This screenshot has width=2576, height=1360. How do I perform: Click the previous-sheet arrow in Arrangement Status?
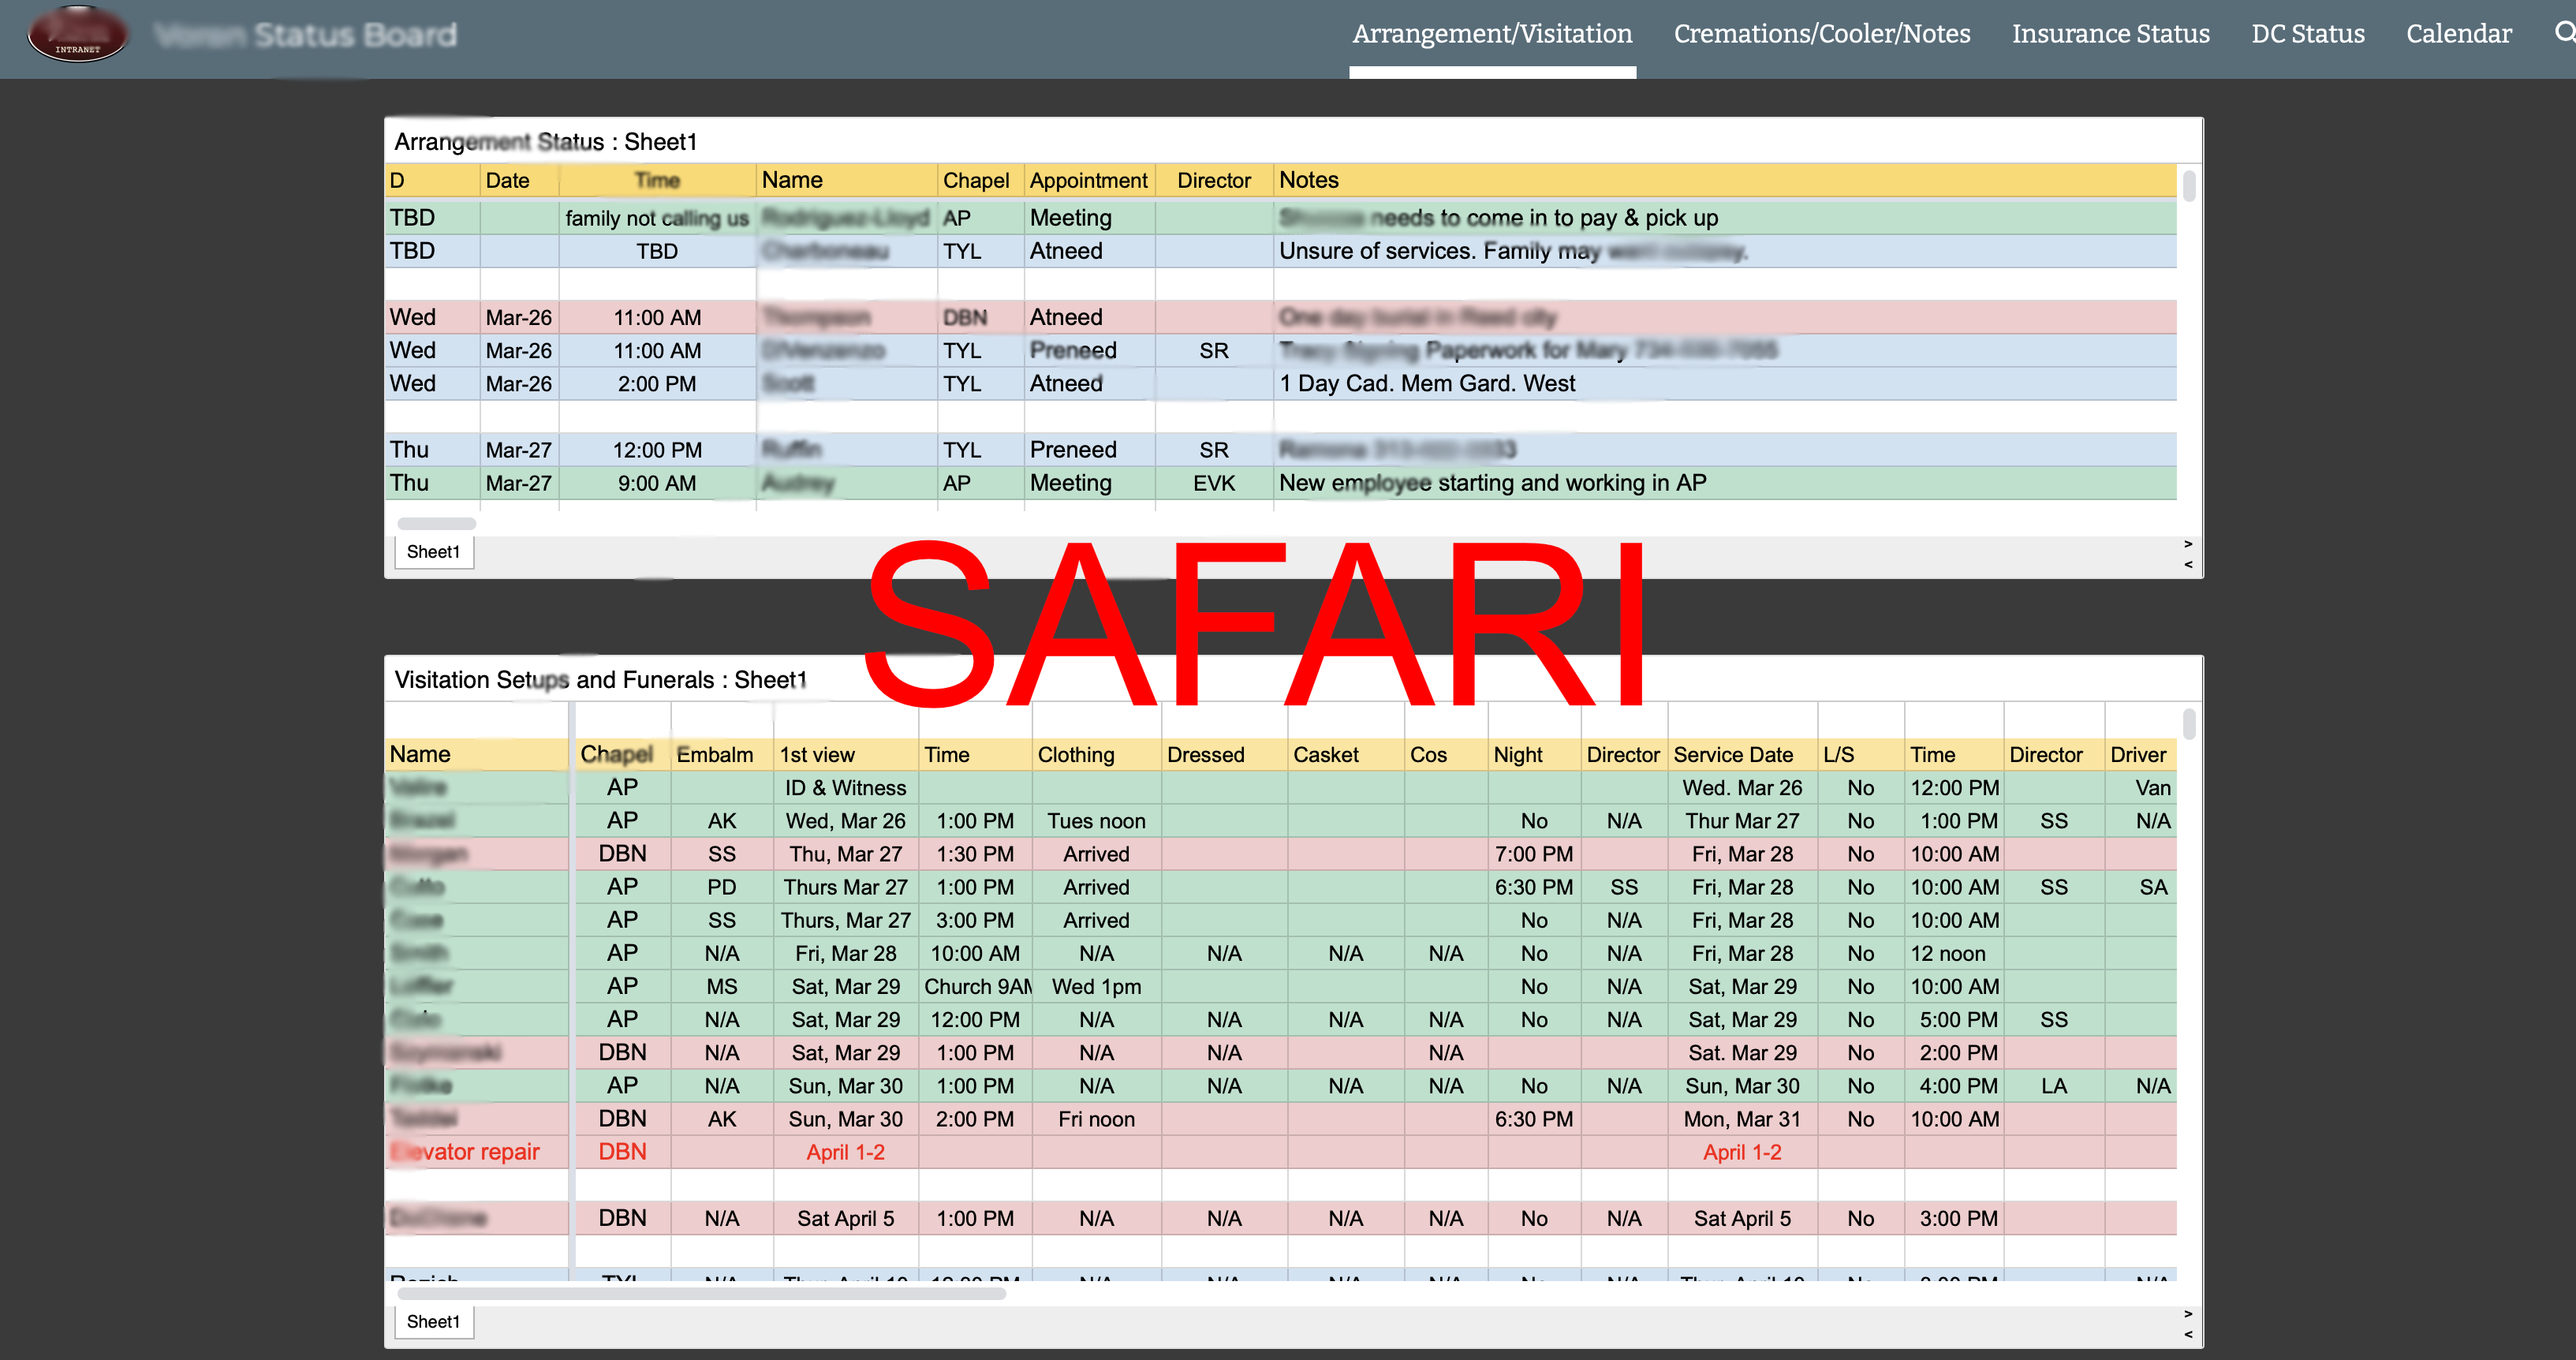pyautogui.click(x=2188, y=564)
